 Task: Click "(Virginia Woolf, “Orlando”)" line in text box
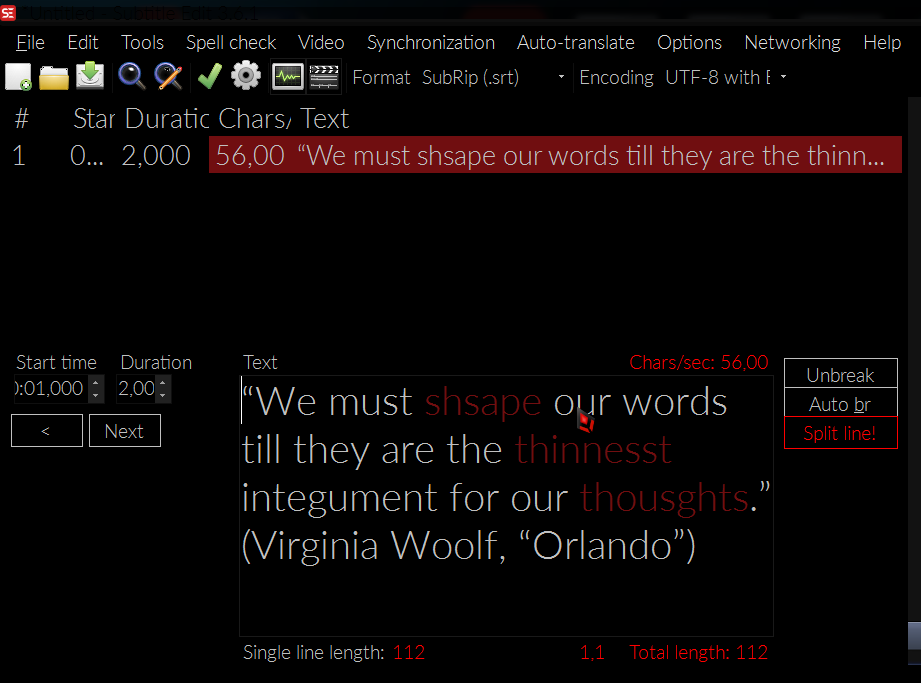coord(468,546)
